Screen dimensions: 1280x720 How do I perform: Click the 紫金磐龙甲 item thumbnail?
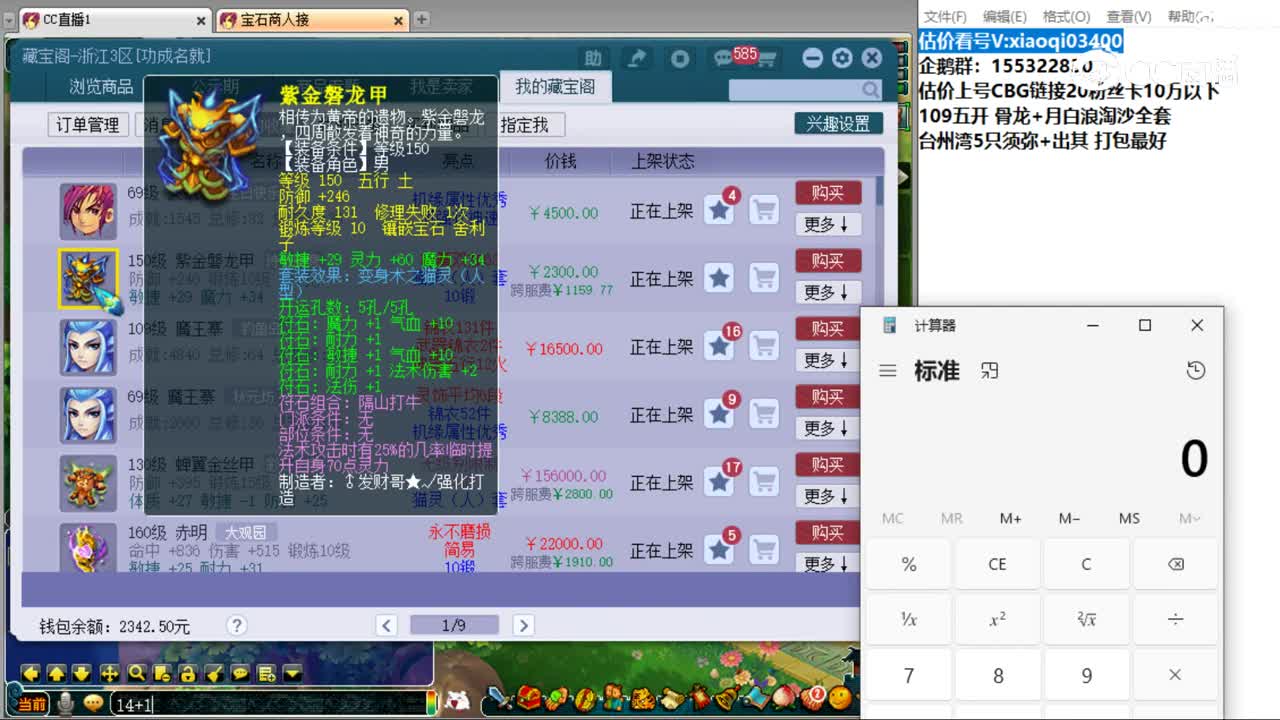[x=89, y=279]
